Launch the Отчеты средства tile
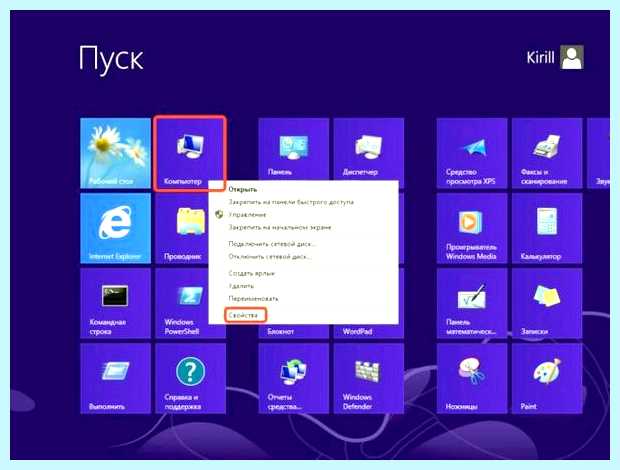The height and width of the screenshot is (470, 620). pos(293,378)
